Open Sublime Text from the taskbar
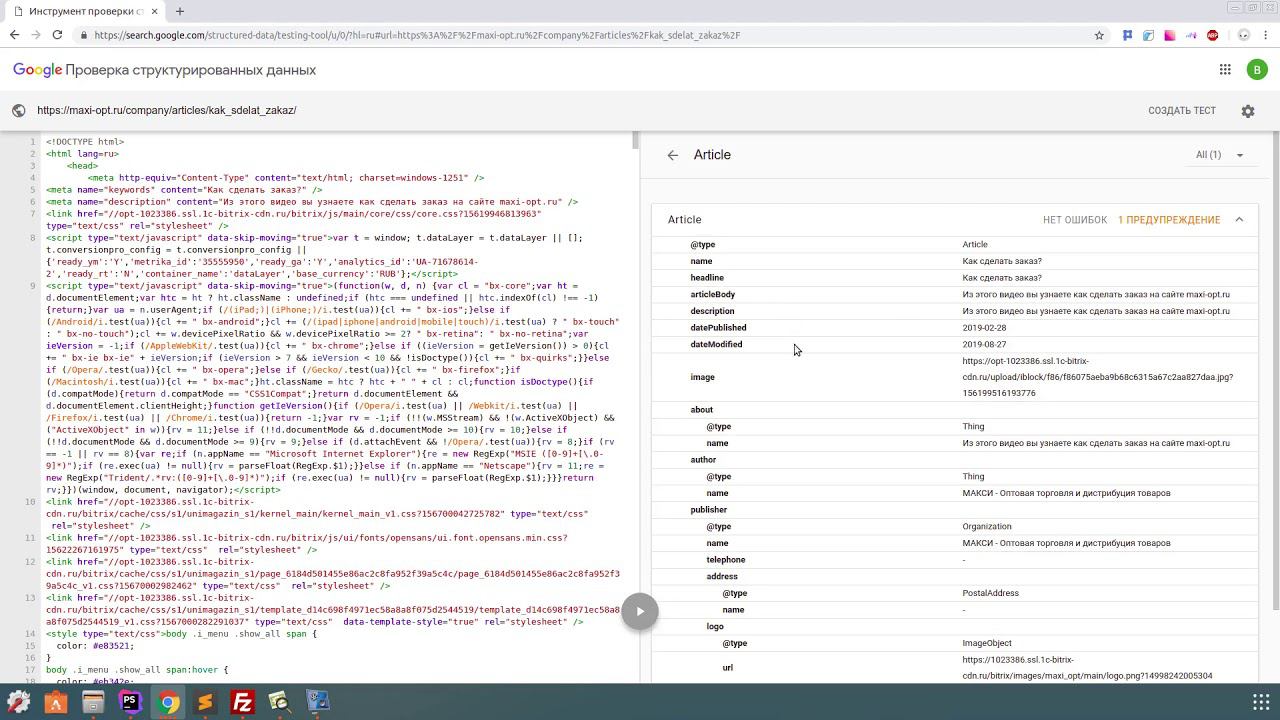 (205, 702)
